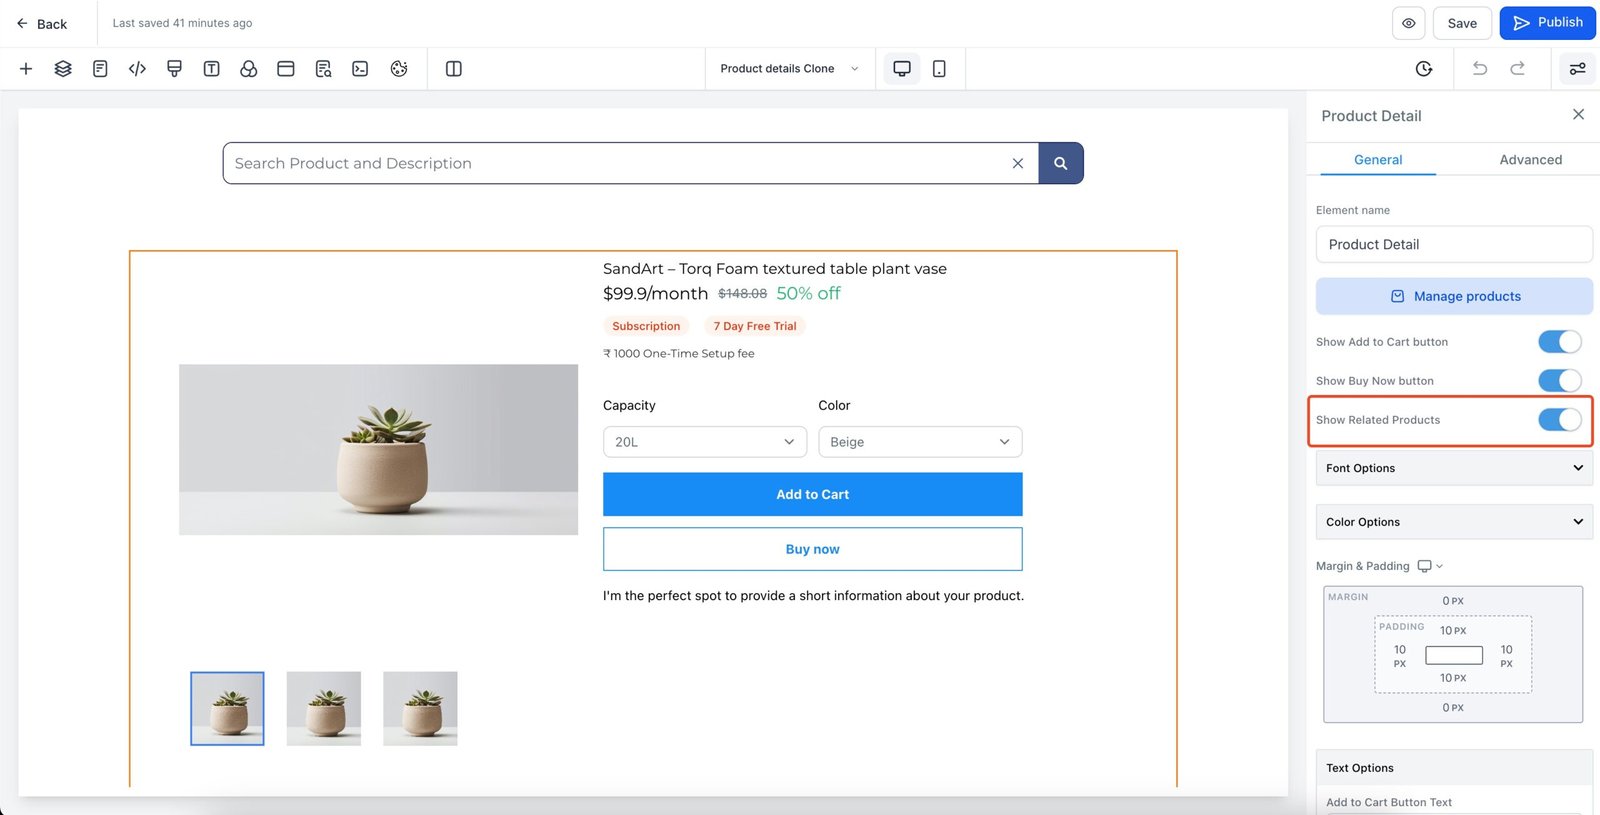The width and height of the screenshot is (1600, 815).
Task: Click the preview eye icon
Action: [1408, 23]
